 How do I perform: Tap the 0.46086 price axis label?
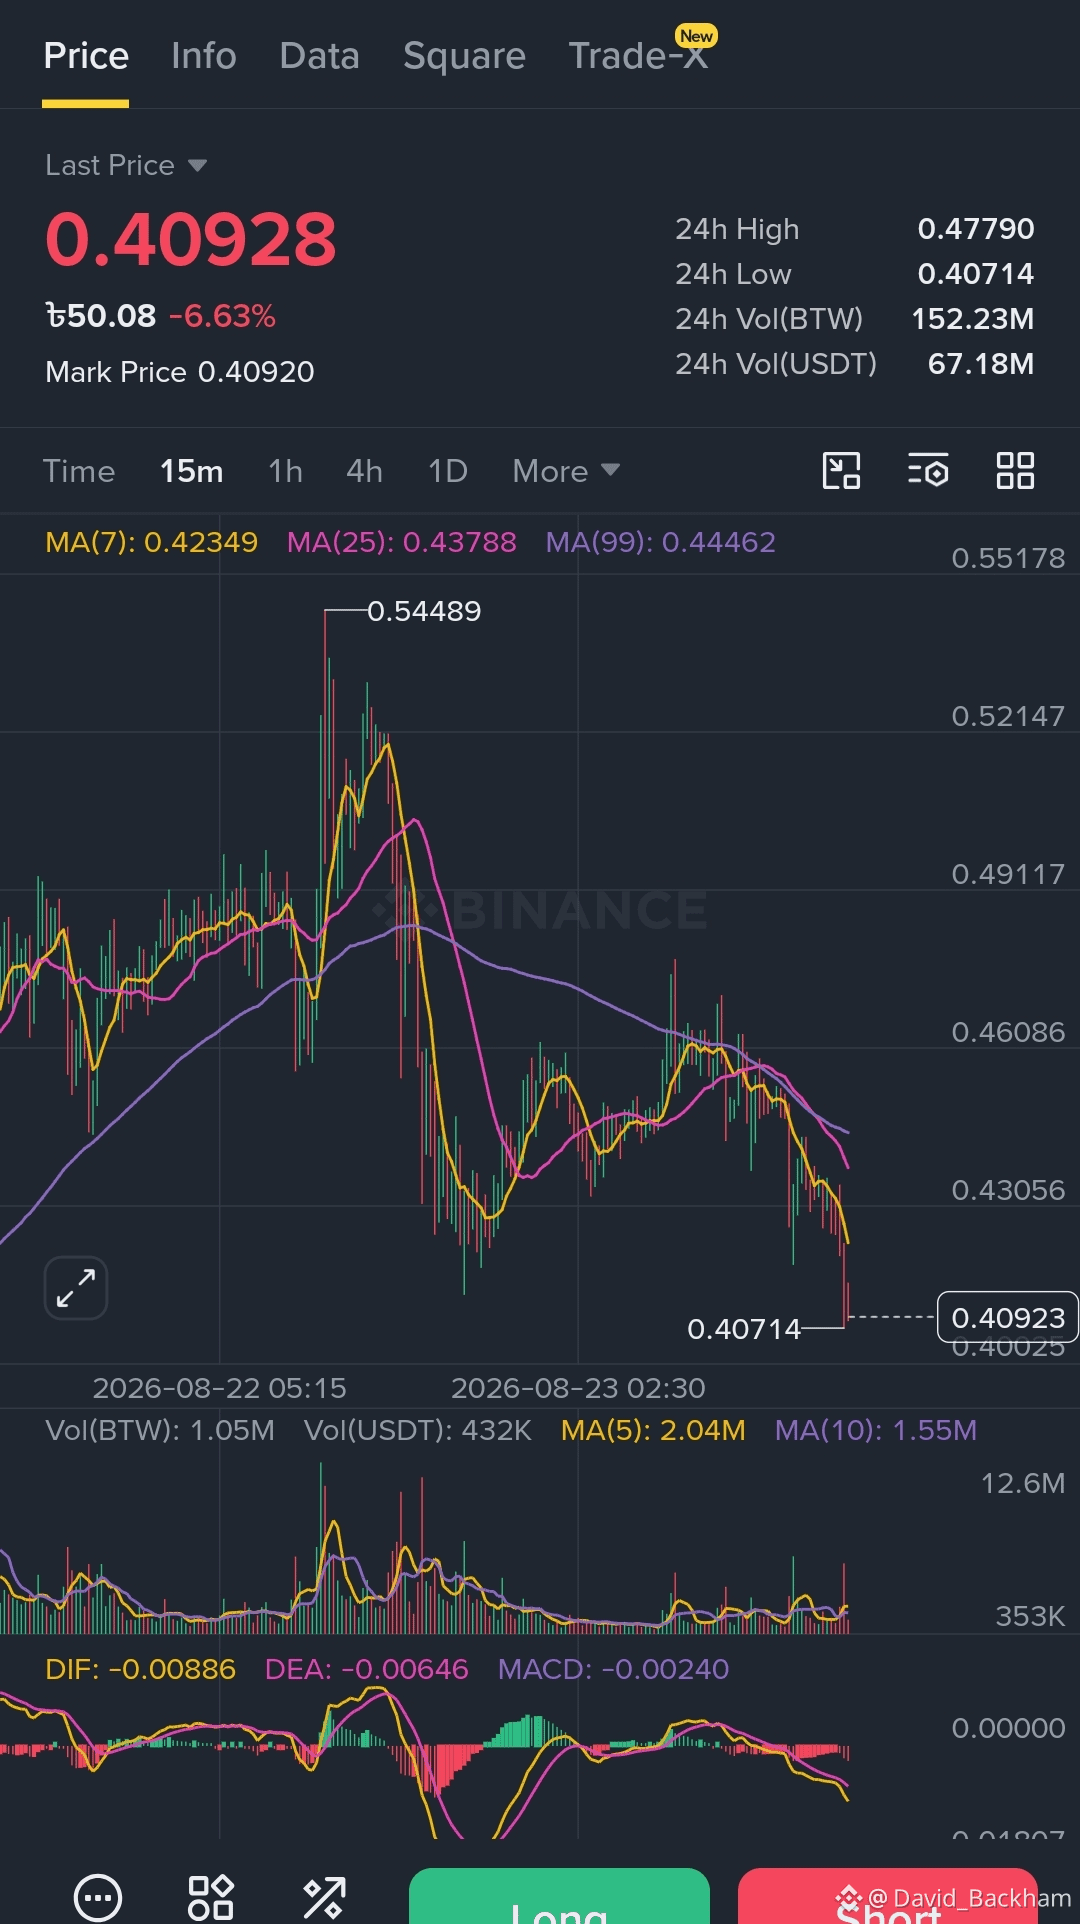point(1008,1032)
